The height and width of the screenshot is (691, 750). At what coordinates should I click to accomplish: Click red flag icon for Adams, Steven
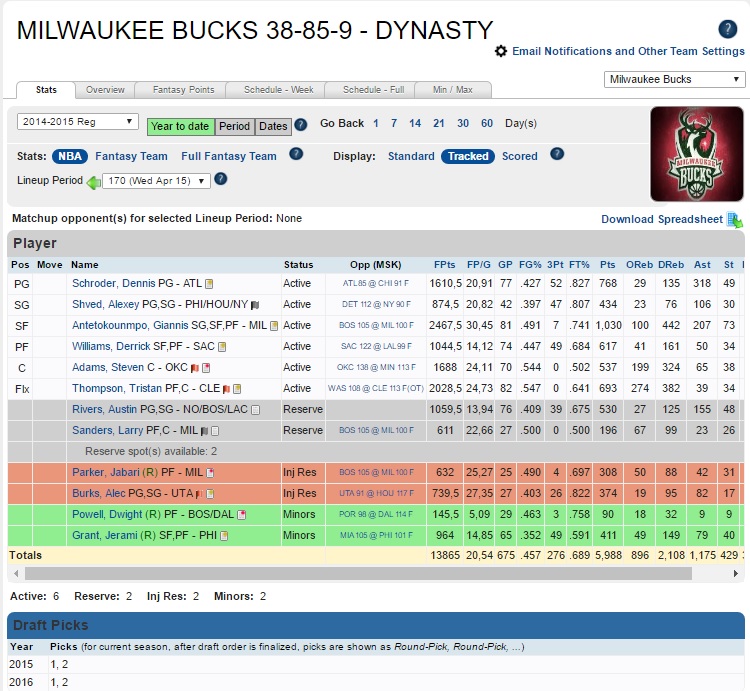[x=195, y=368]
